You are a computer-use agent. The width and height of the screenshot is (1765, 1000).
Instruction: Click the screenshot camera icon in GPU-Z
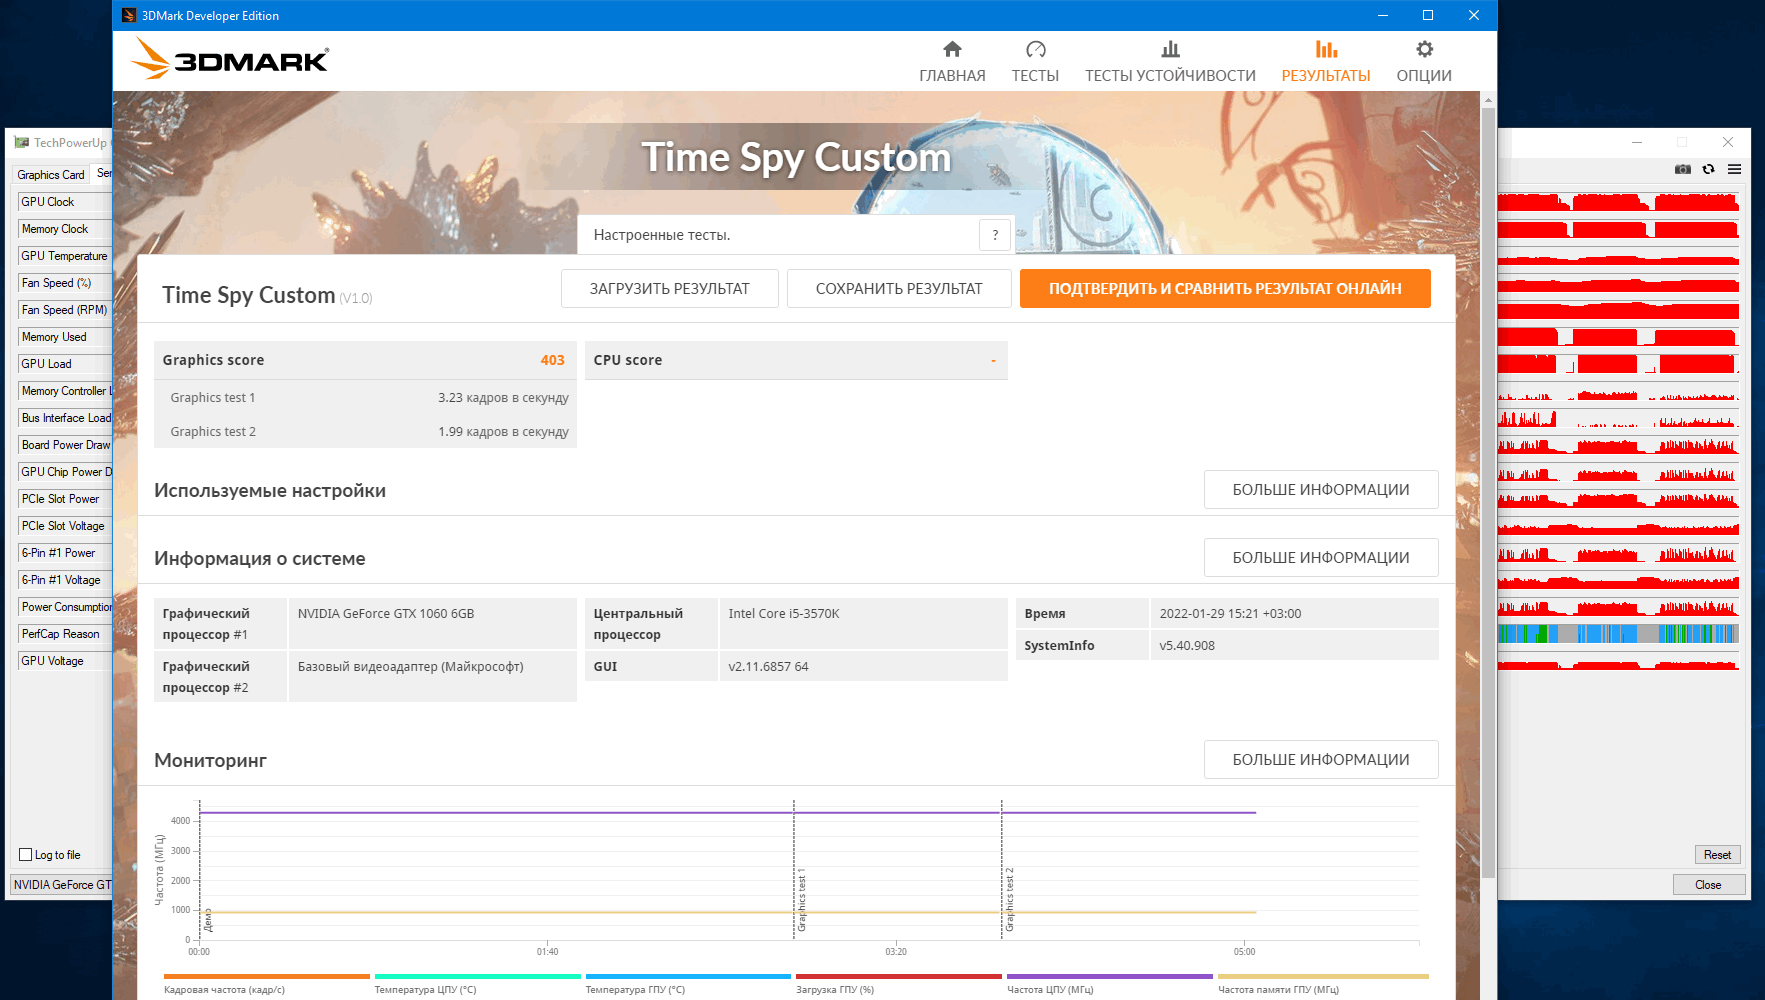(1683, 169)
